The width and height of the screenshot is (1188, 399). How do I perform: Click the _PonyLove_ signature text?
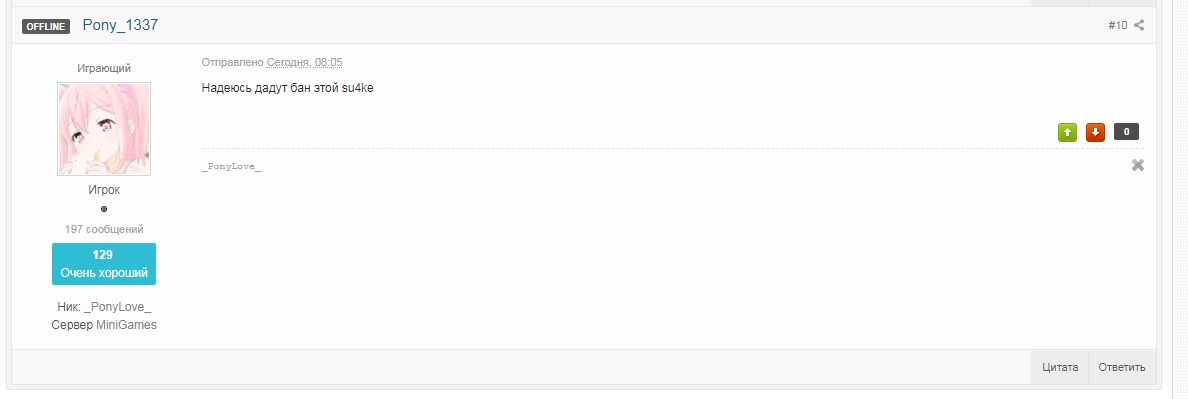231,167
